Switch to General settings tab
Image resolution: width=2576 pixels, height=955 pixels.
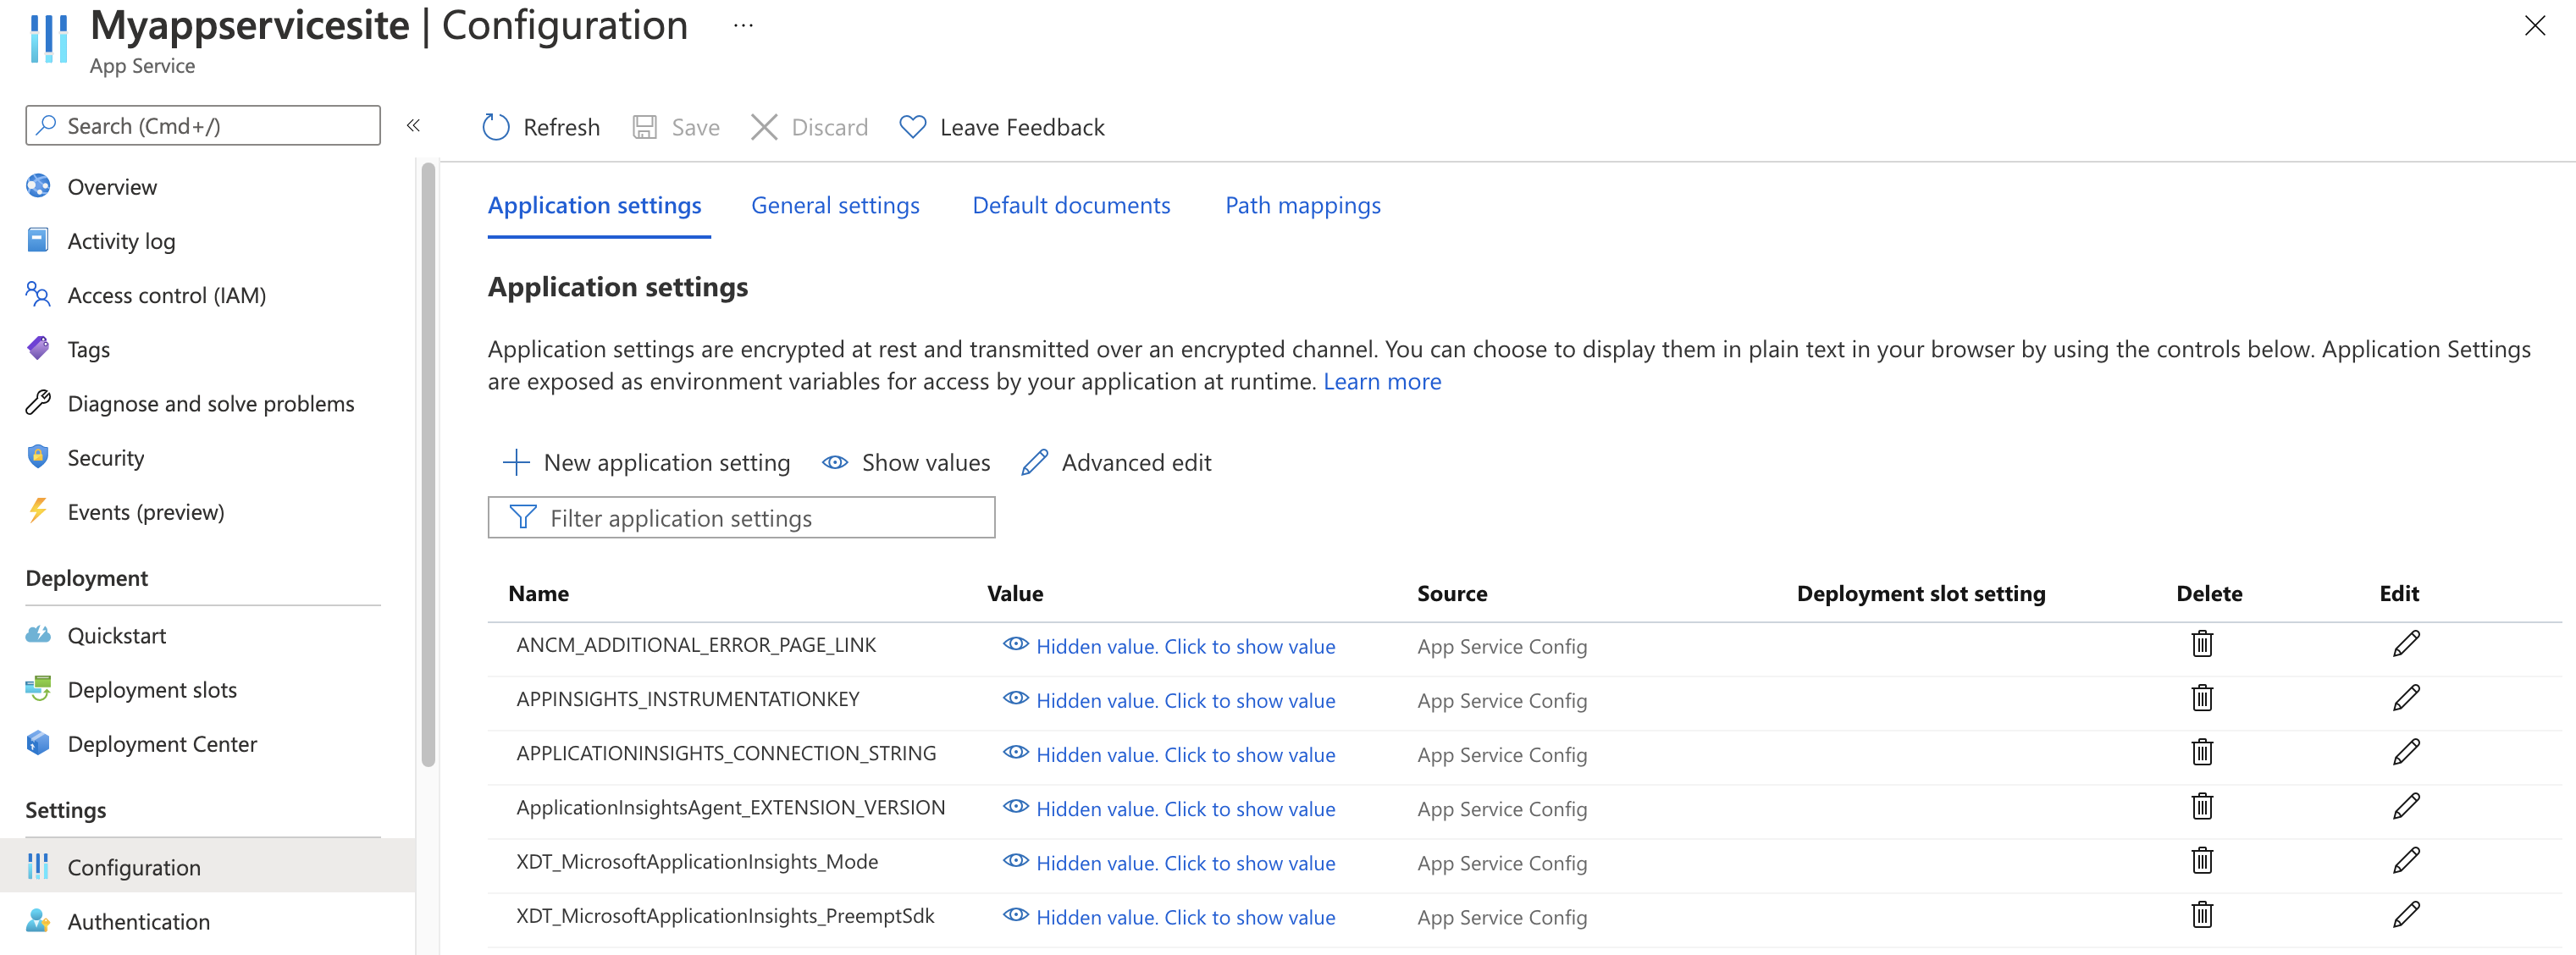click(835, 204)
